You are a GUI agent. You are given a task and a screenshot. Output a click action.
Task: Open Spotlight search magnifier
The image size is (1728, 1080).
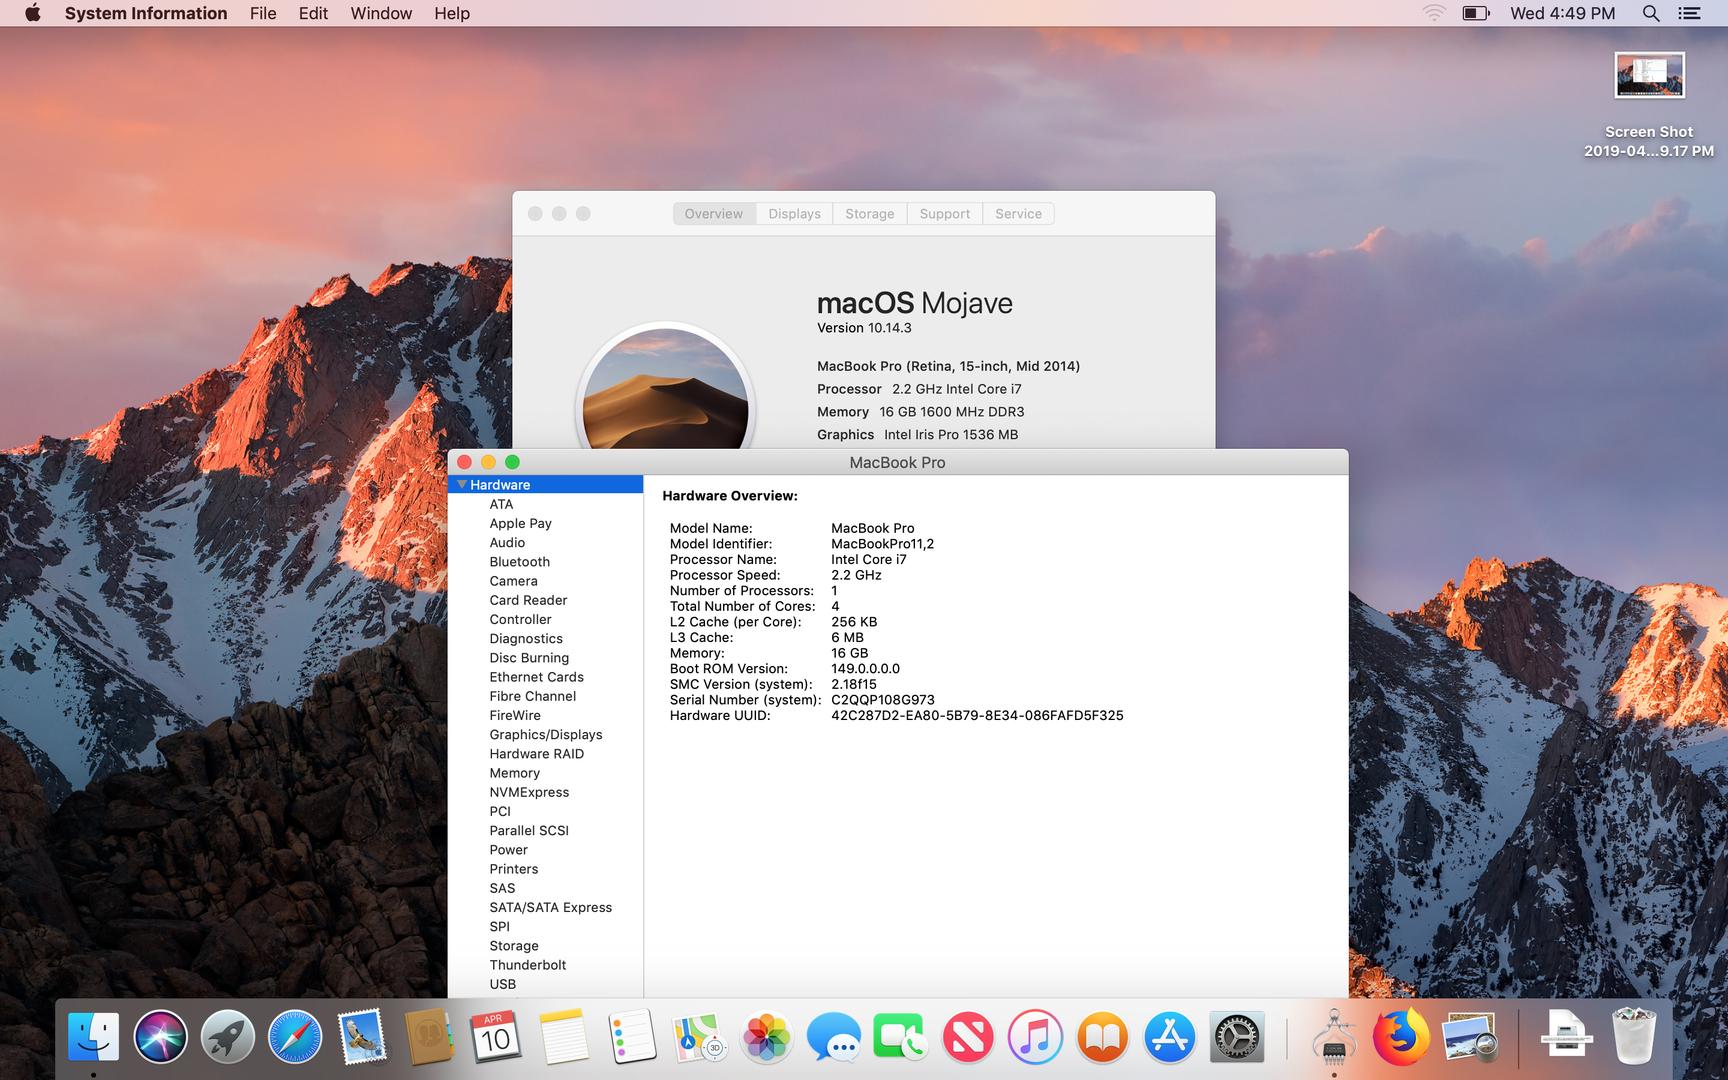pyautogui.click(x=1651, y=13)
